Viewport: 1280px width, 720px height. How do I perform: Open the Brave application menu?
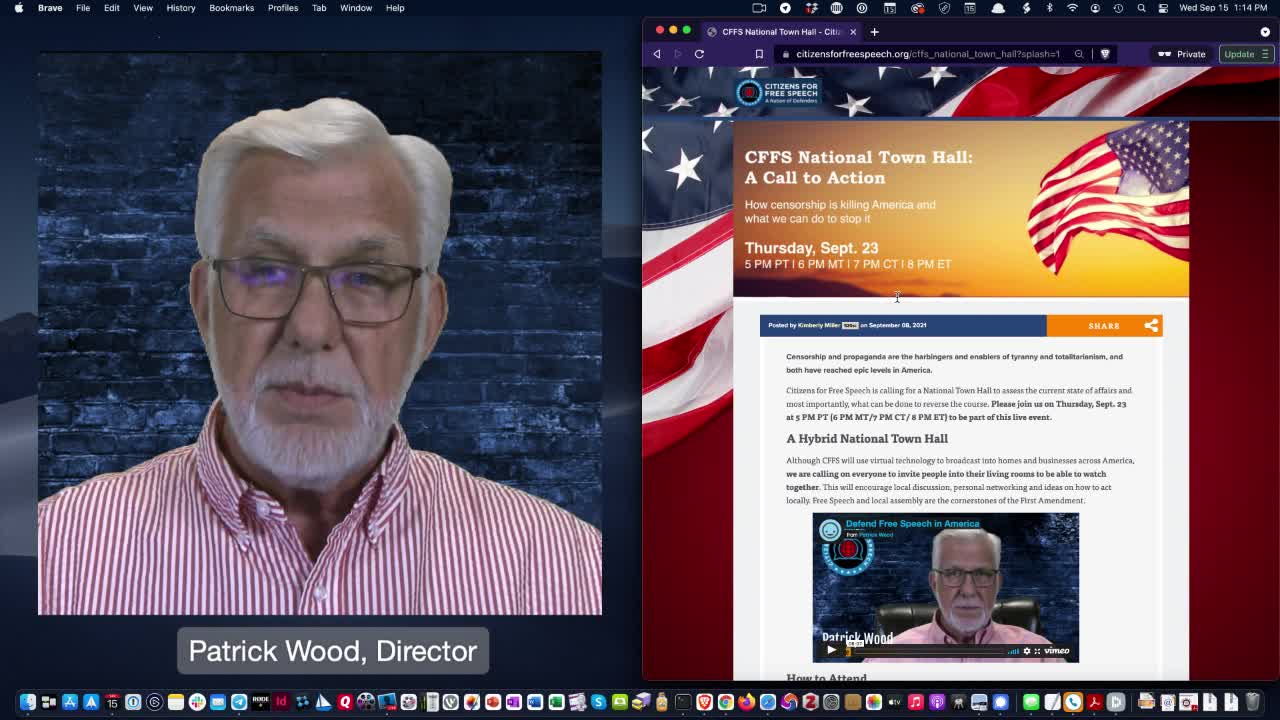click(50, 8)
